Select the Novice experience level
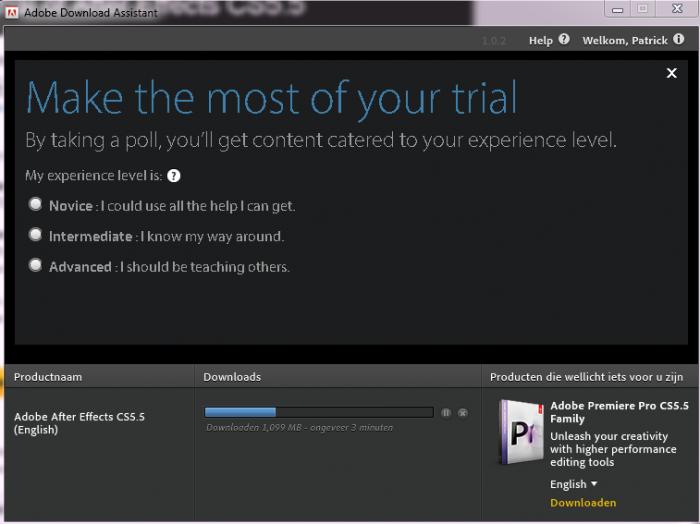700x524 pixels. (x=36, y=204)
